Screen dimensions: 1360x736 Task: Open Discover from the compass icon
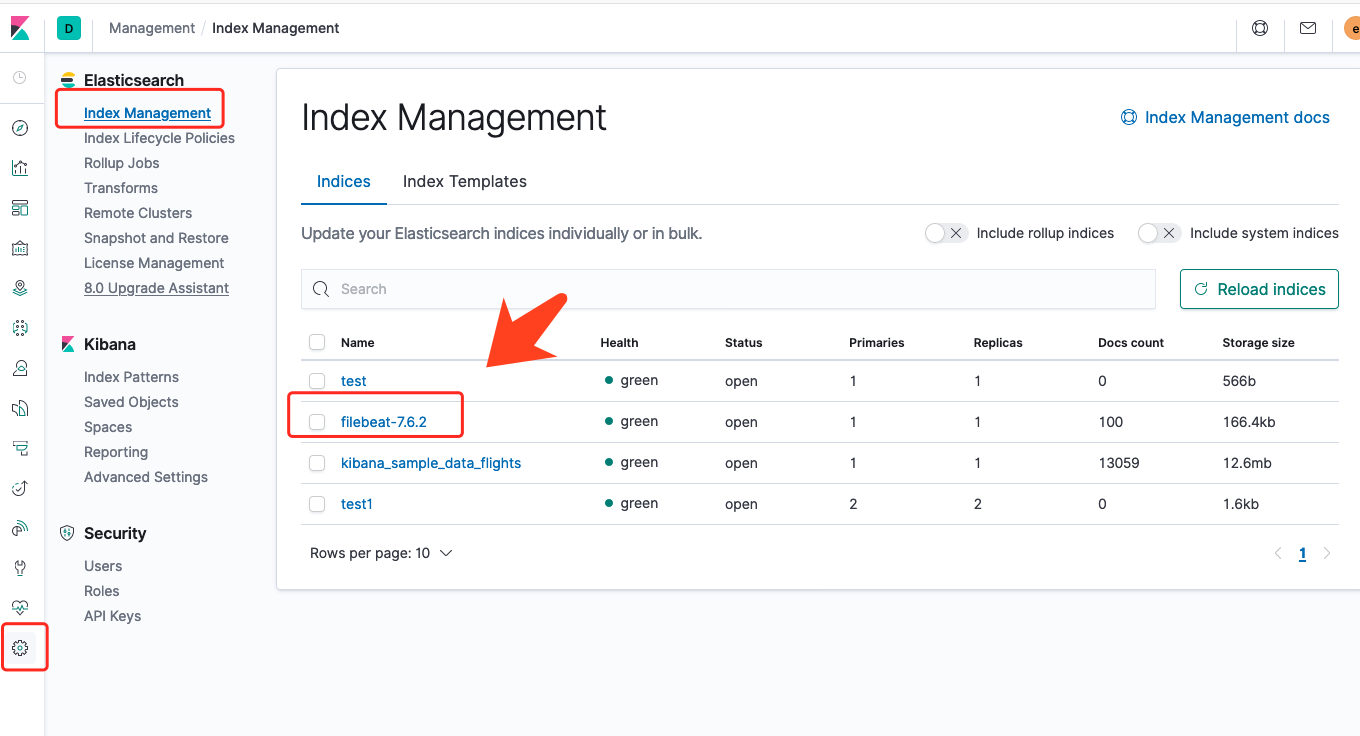20,128
